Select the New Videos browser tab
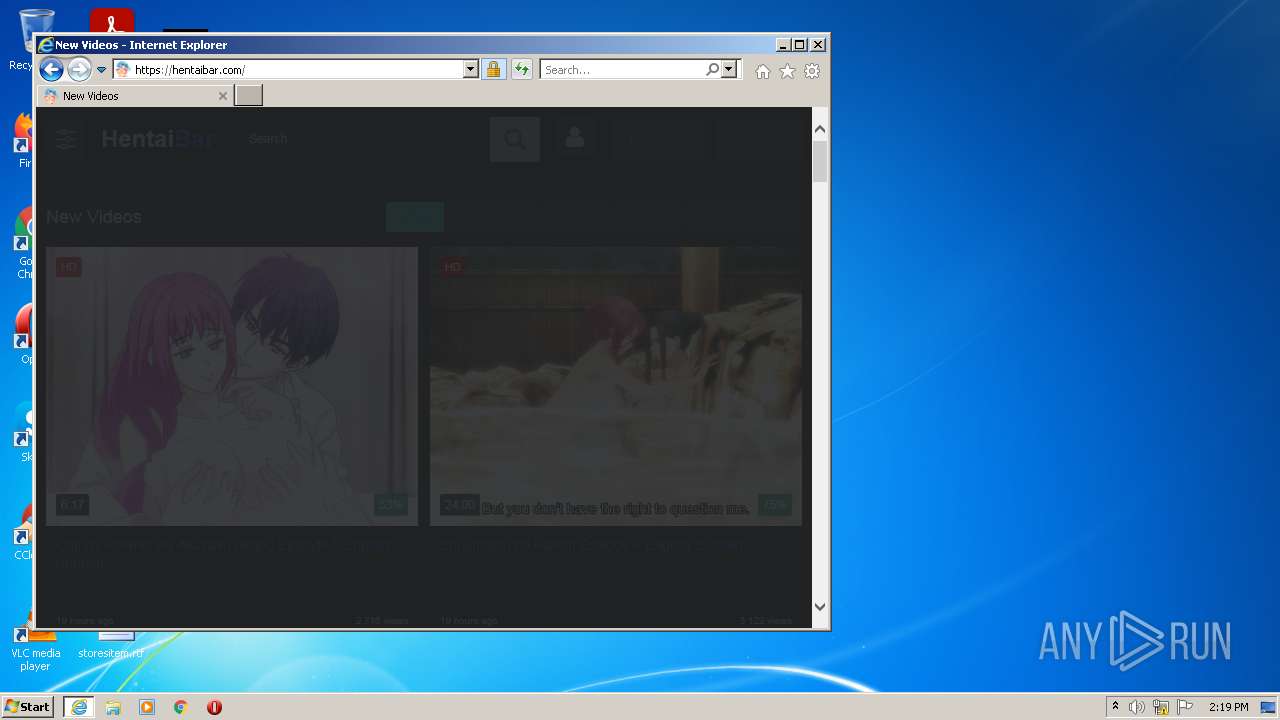This screenshot has height=720, width=1280. point(134,96)
